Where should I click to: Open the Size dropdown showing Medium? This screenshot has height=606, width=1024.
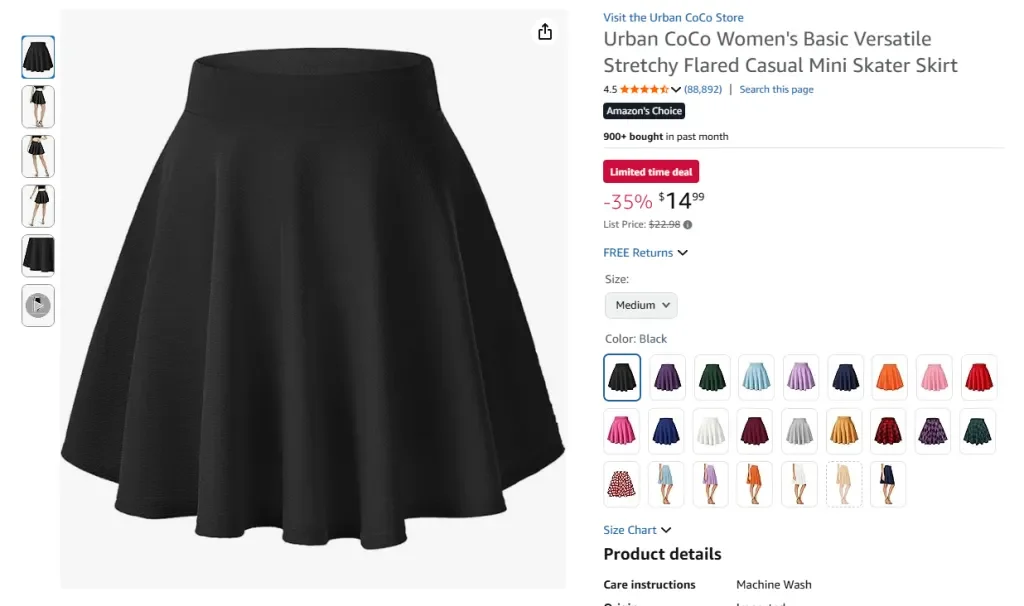pos(640,305)
